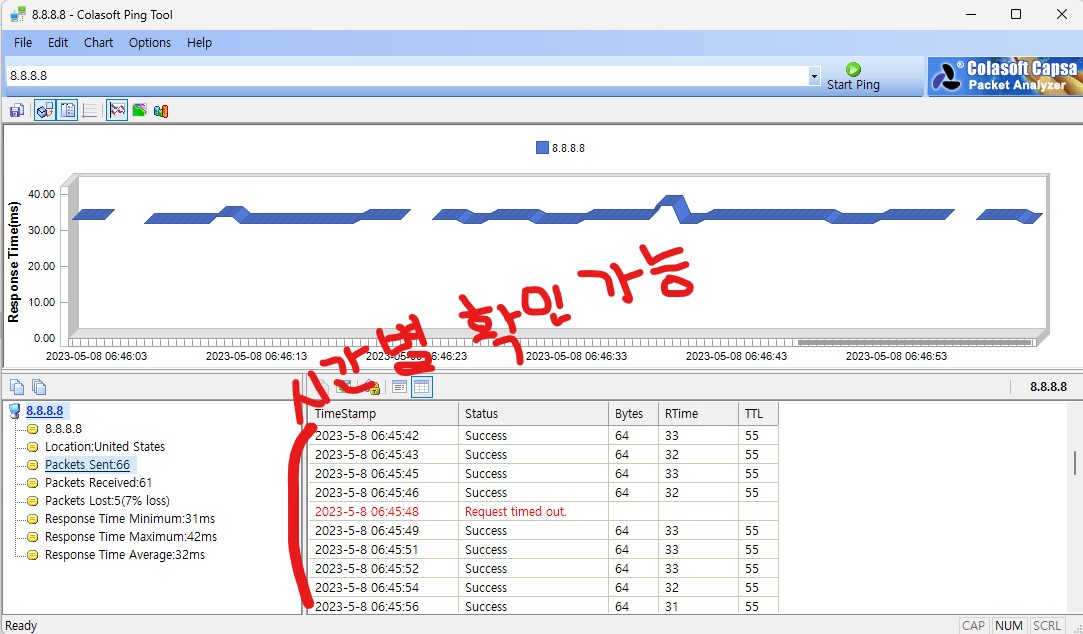Viewport: 1083px width, 634px height.
Task: Switch to the area chart type icon
Action: [x=140, y=111]
